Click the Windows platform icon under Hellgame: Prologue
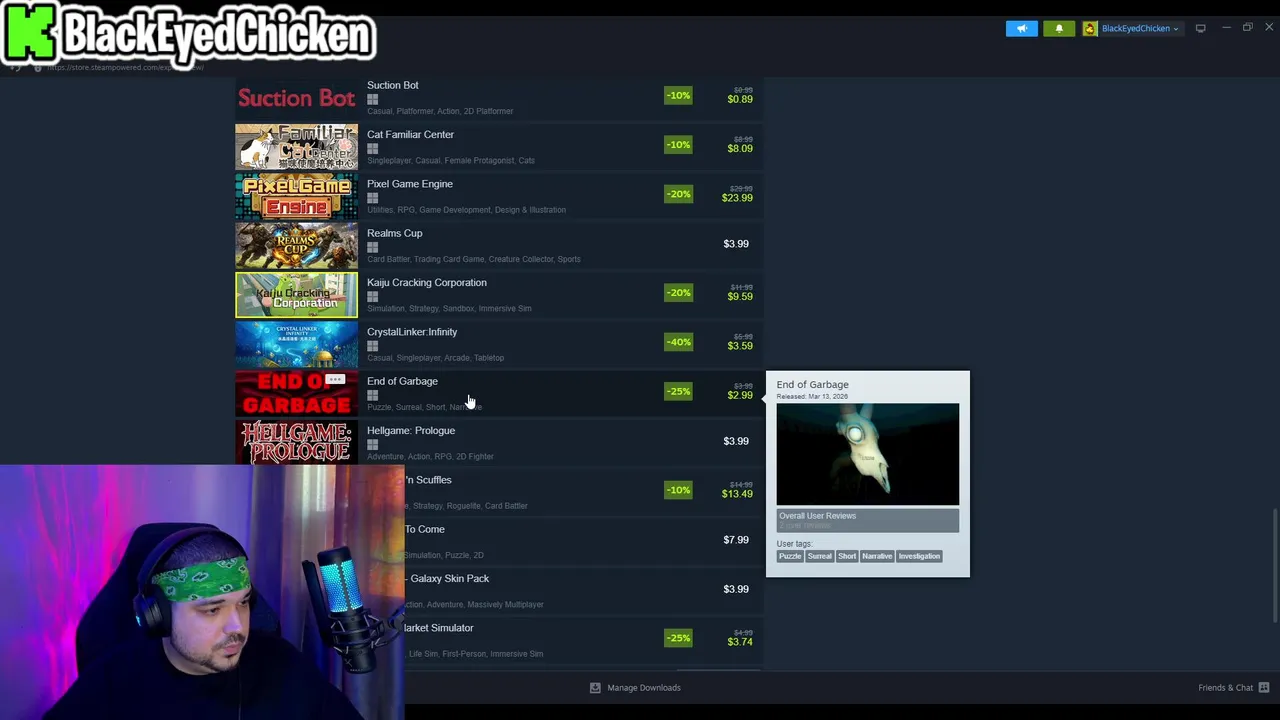This screenshot has width=1280, height=720. 372,444
